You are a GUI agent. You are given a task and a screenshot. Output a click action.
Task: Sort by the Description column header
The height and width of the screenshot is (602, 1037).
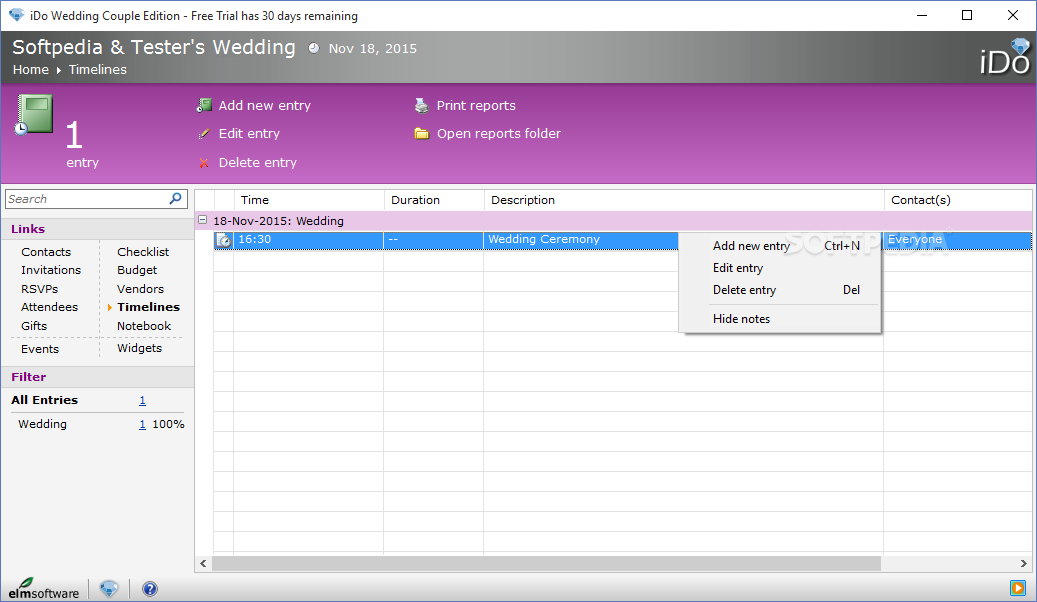coord(684,200)
